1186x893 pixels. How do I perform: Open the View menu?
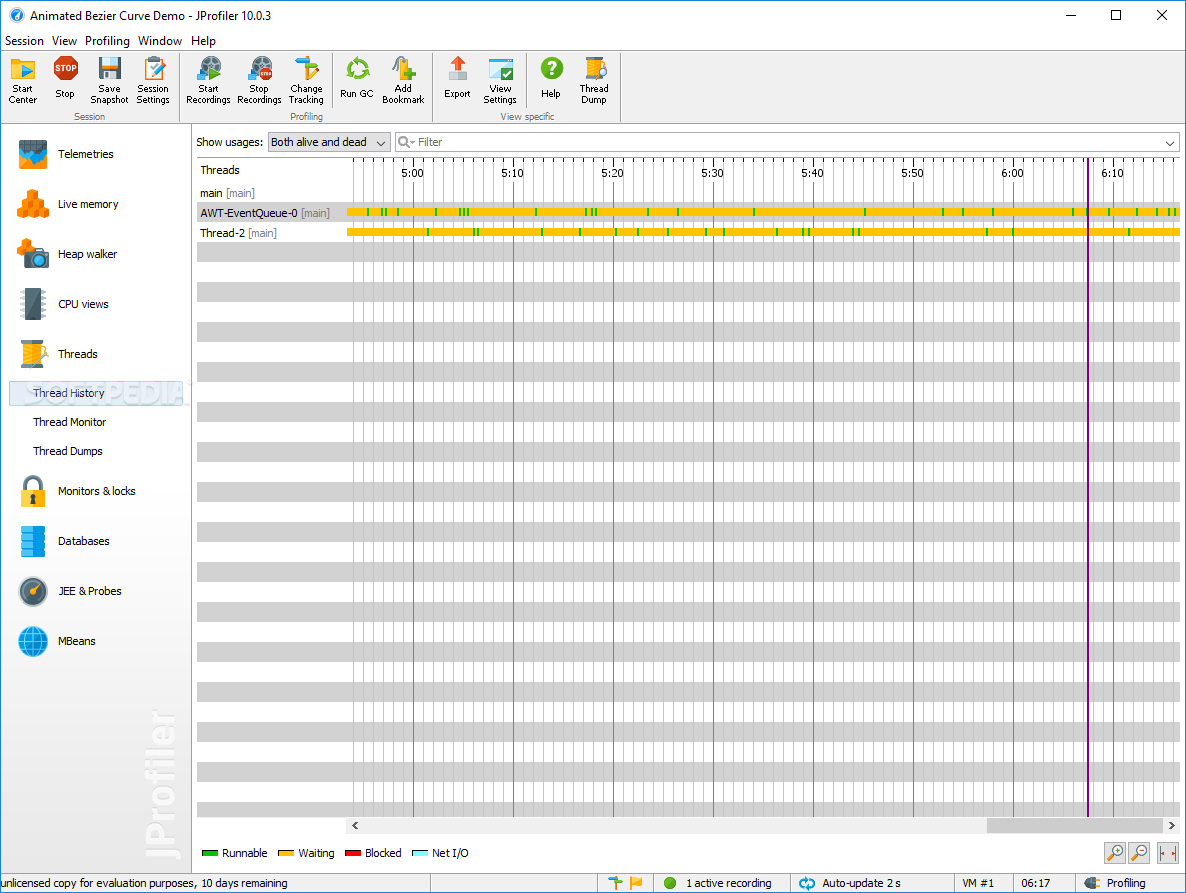(x=64, y=41)
